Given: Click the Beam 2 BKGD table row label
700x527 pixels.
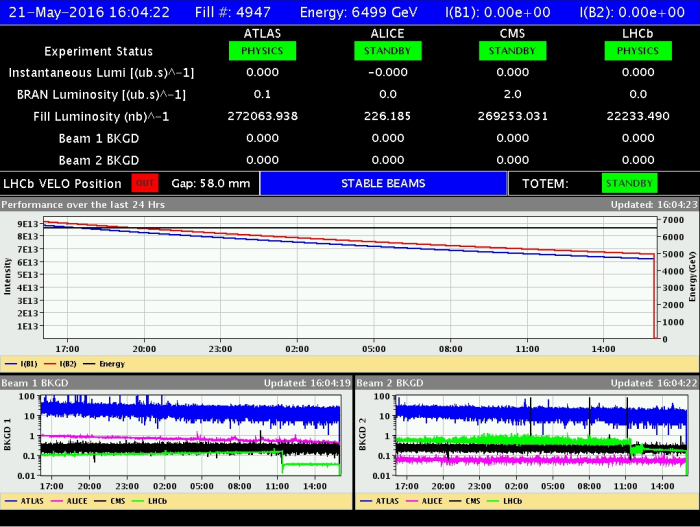Looking at the screenshot, I should coord(99,160).
